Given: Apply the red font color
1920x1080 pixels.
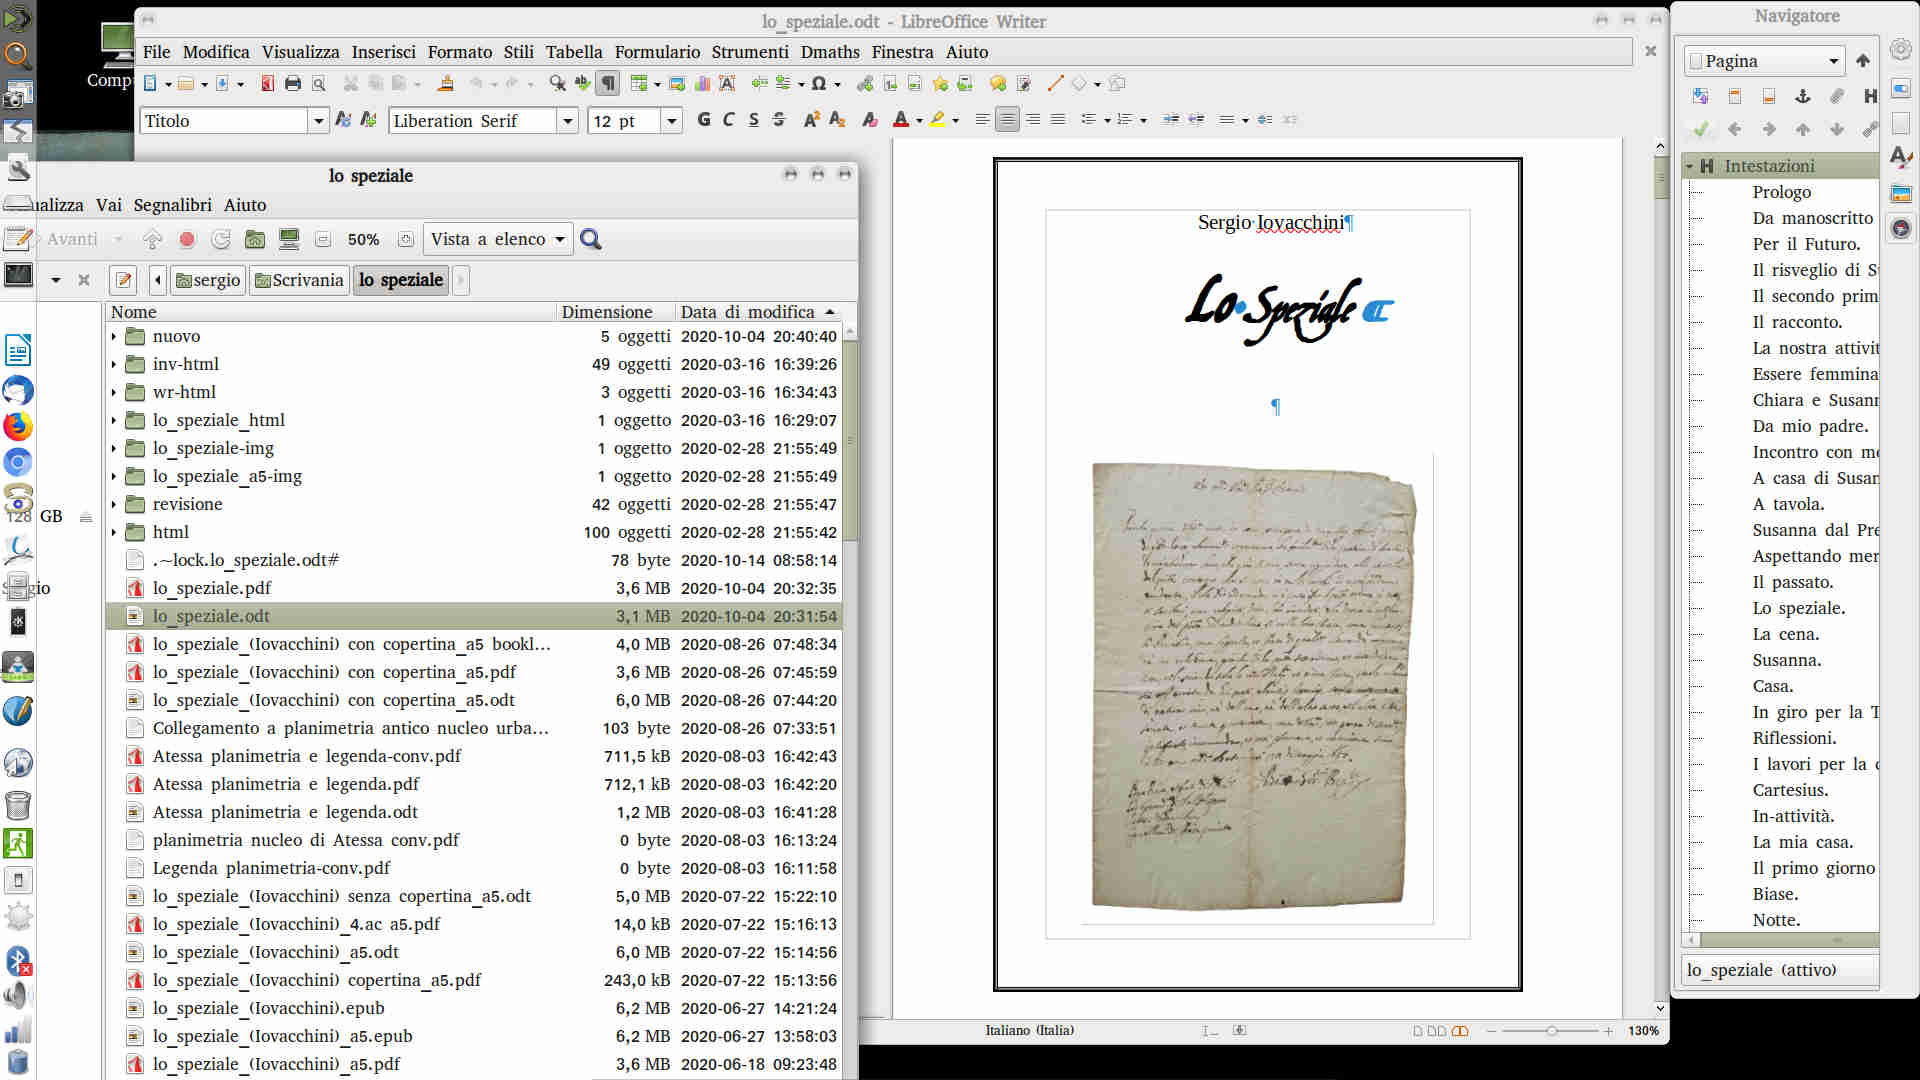Looking at the screenshot, I should [x=901, y=120].
